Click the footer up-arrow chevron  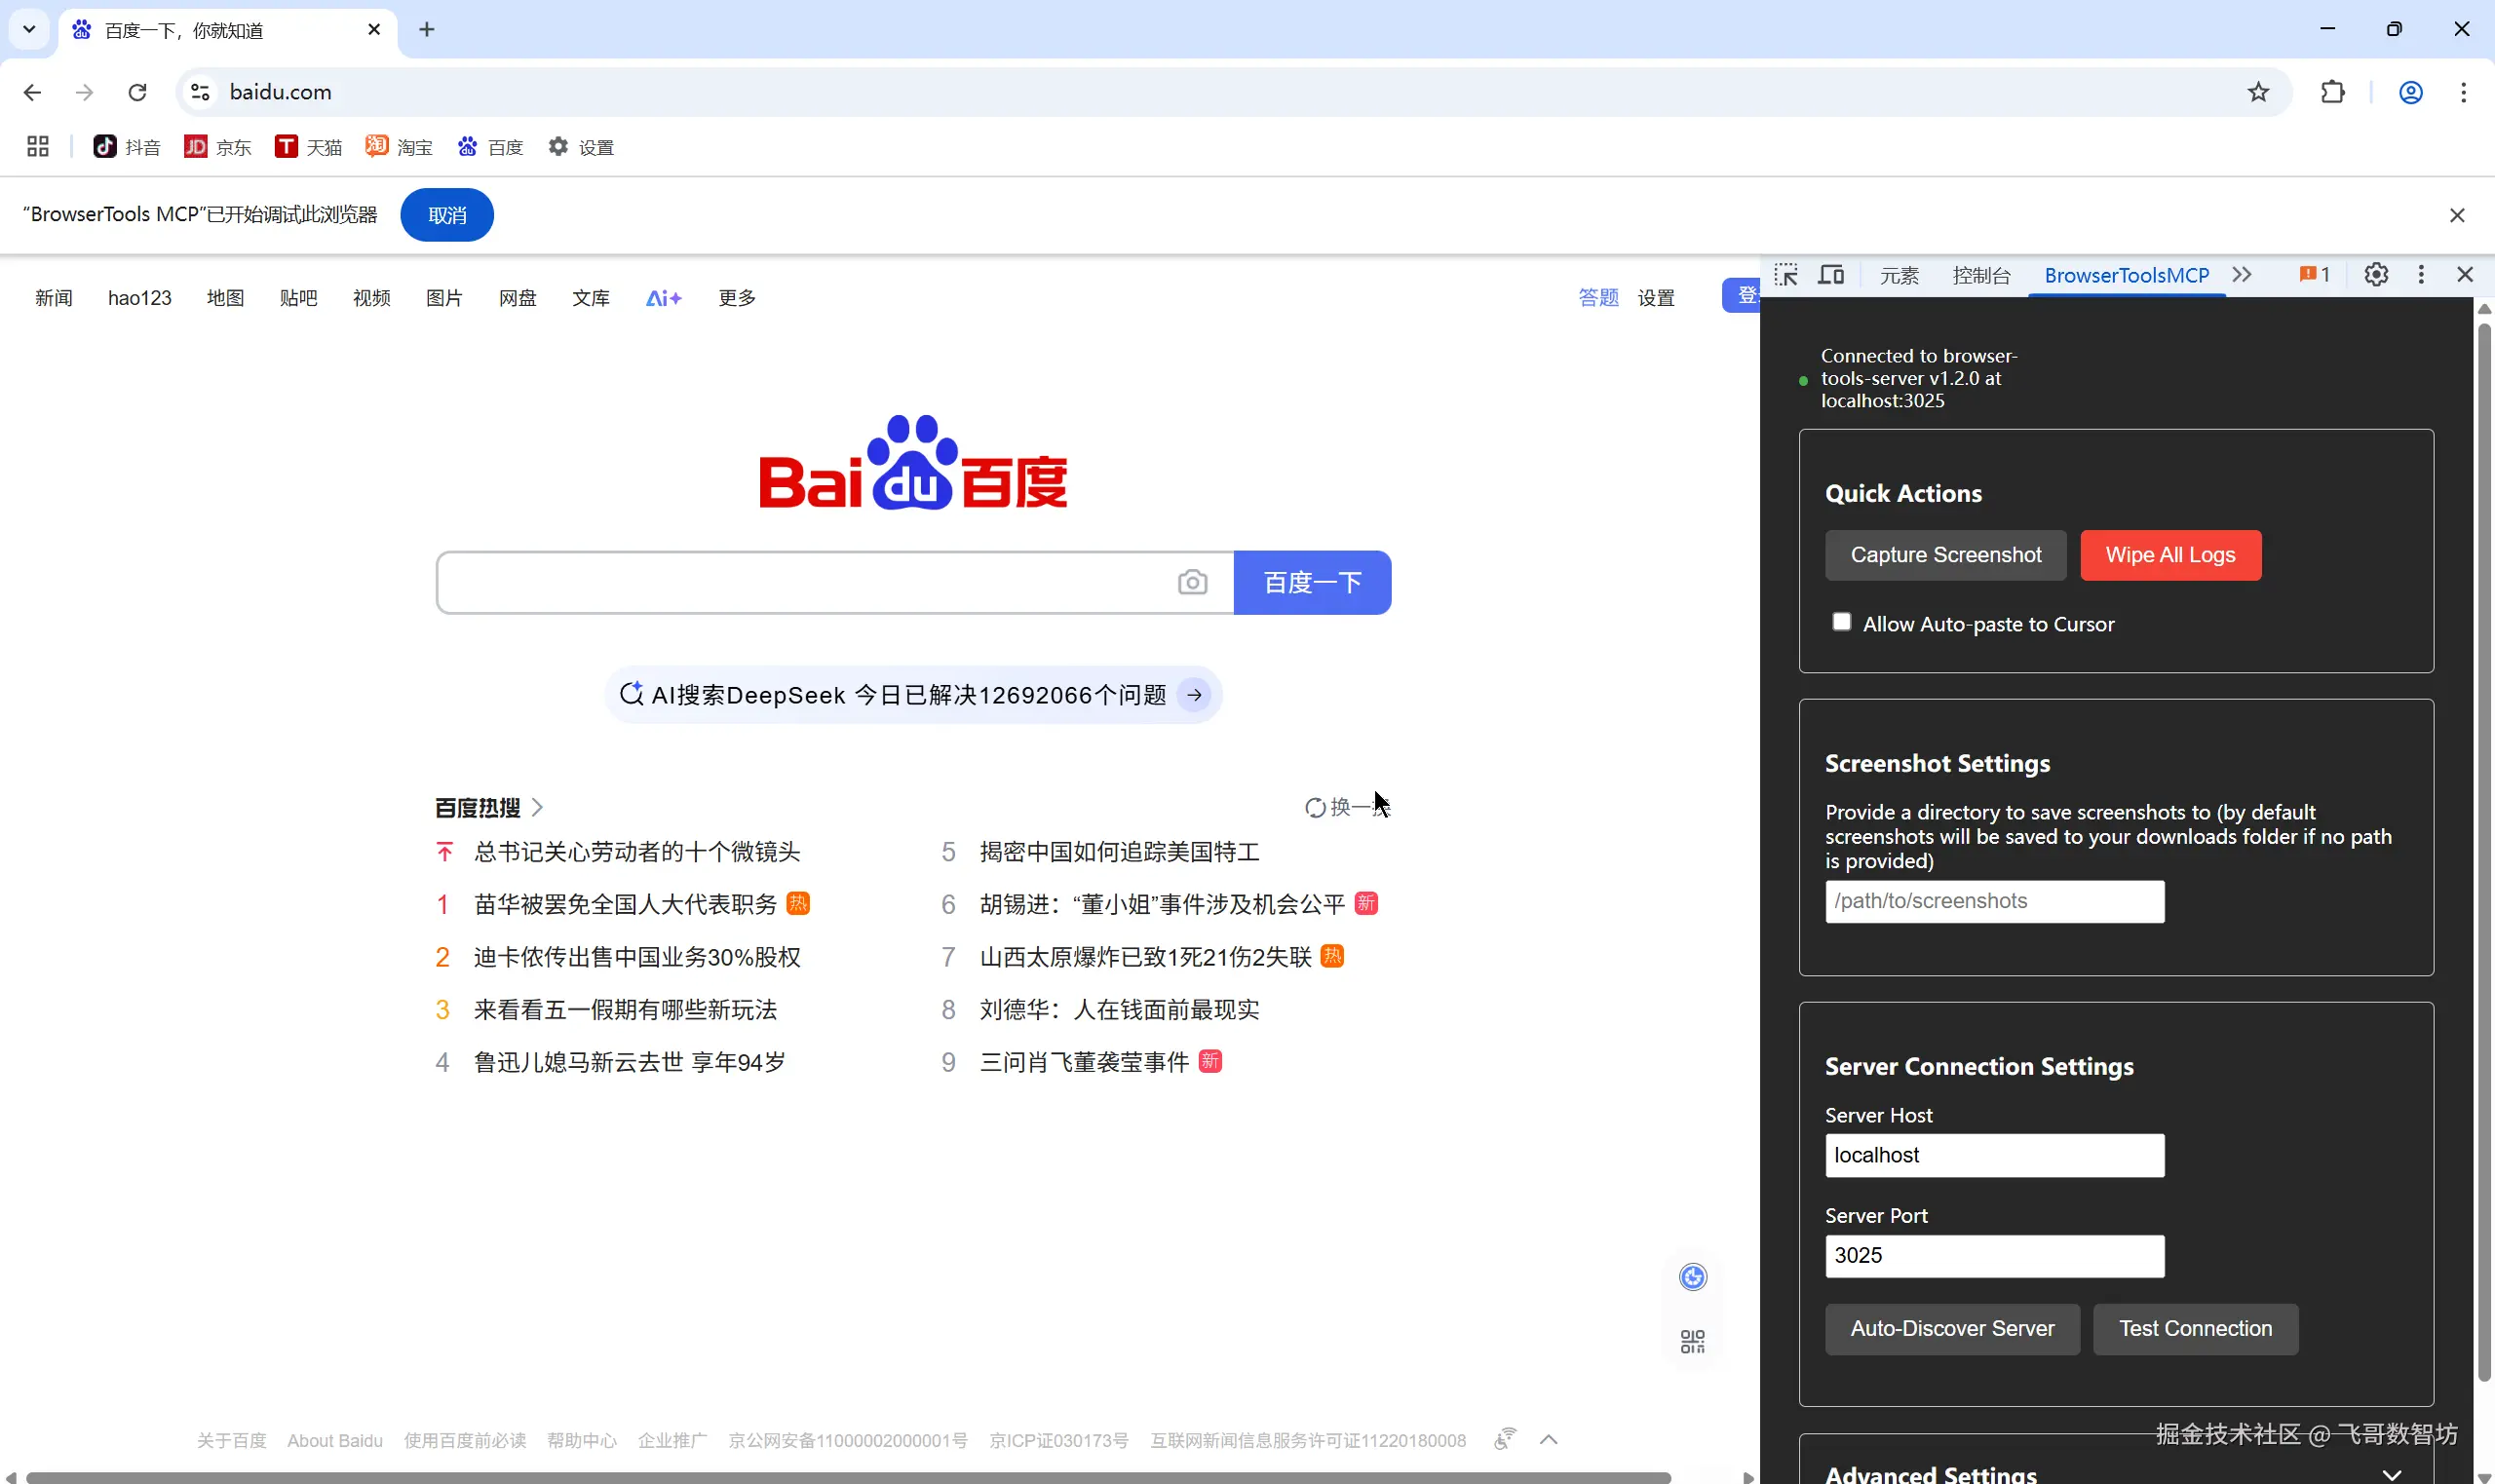[1549, 1439]
